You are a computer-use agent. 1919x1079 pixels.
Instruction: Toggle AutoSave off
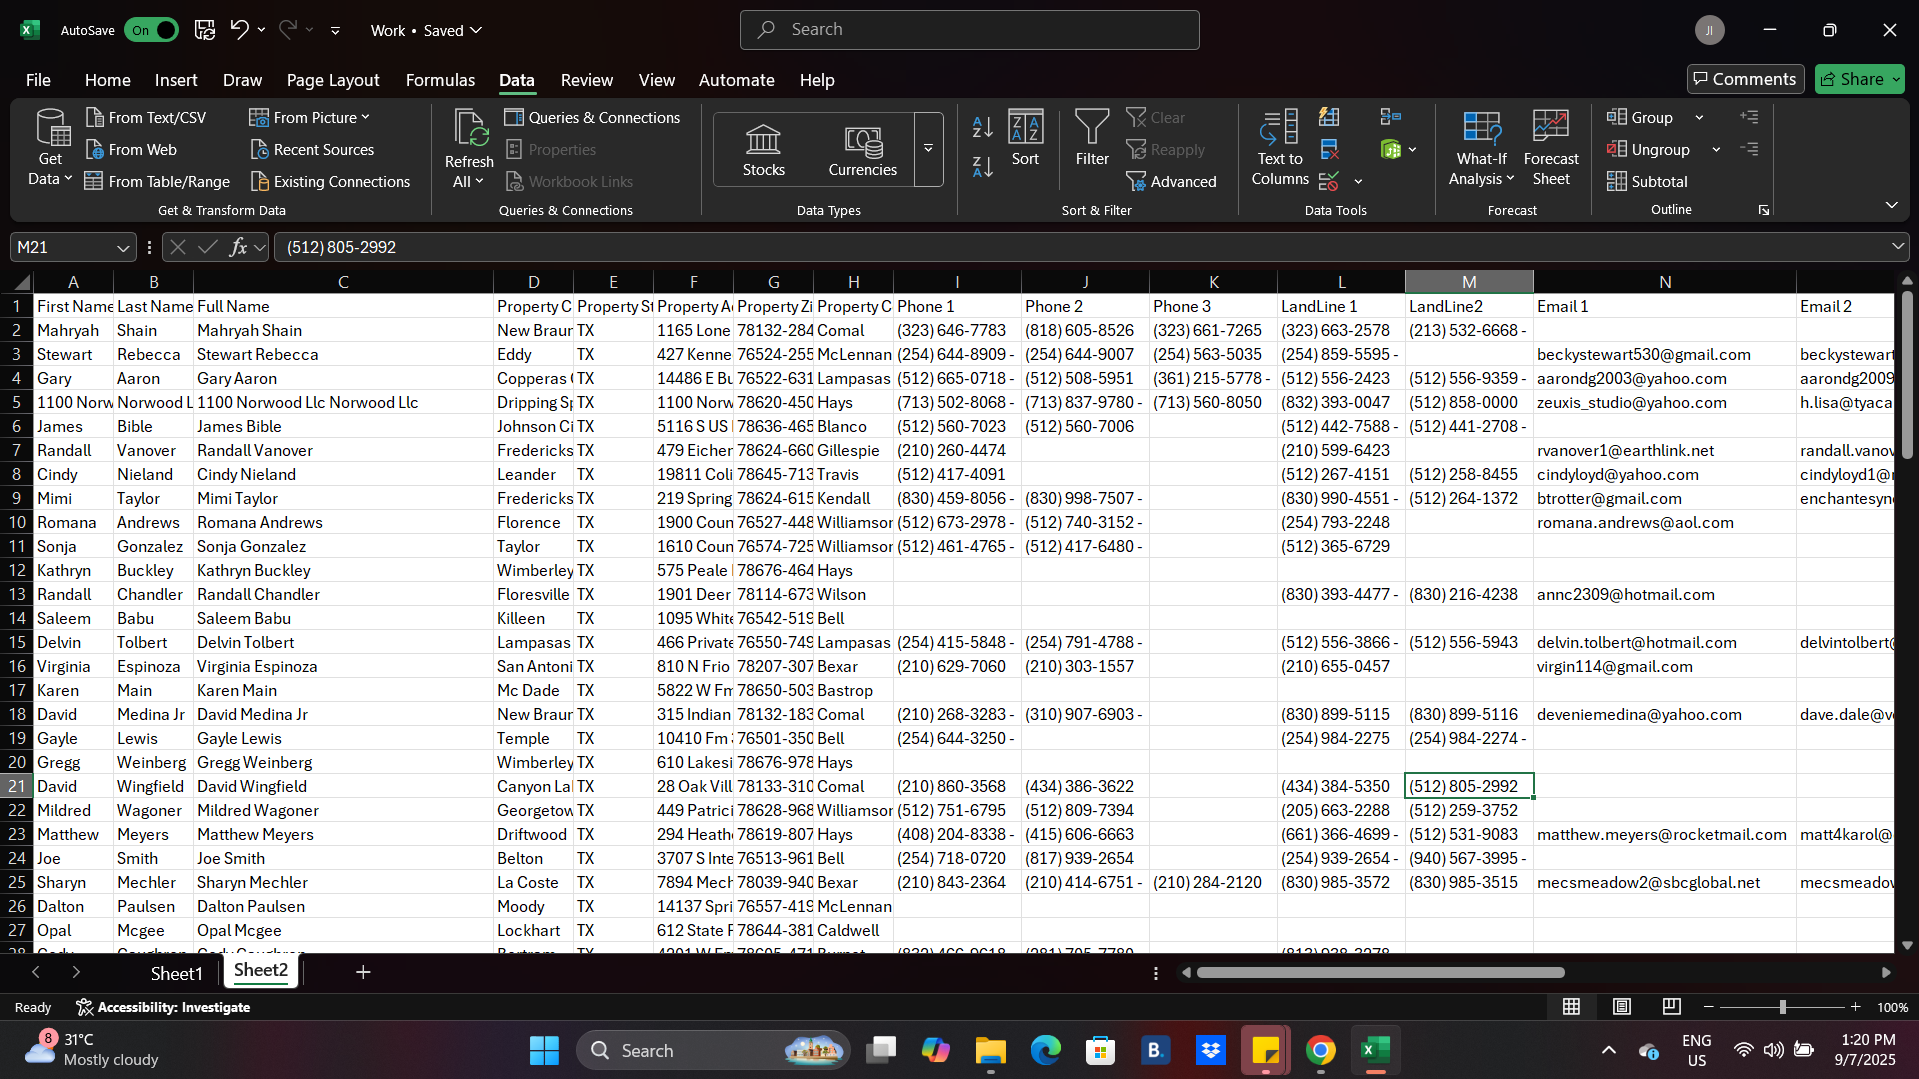click(151, 30)
